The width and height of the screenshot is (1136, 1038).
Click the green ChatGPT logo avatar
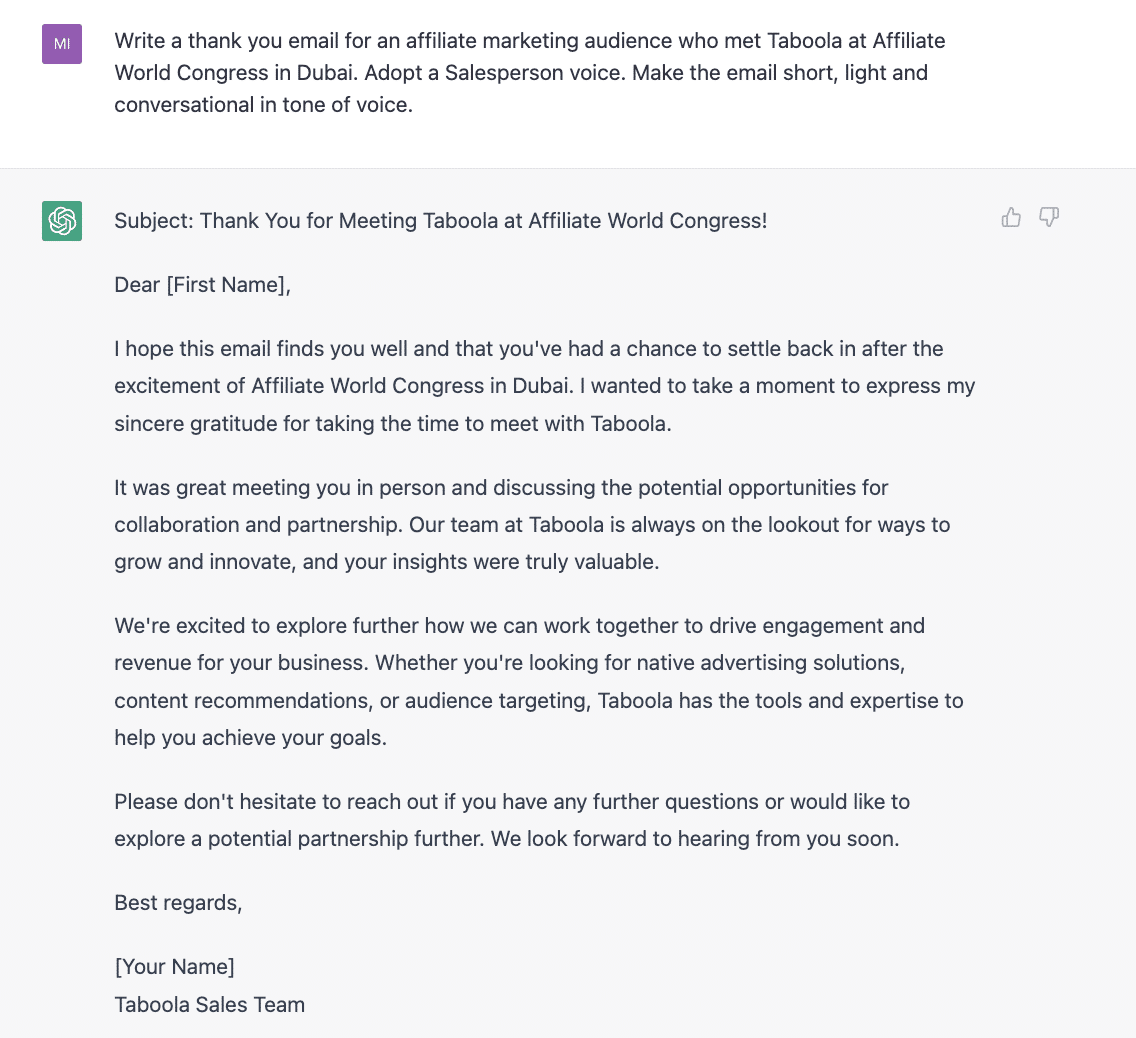click(62, 220)
